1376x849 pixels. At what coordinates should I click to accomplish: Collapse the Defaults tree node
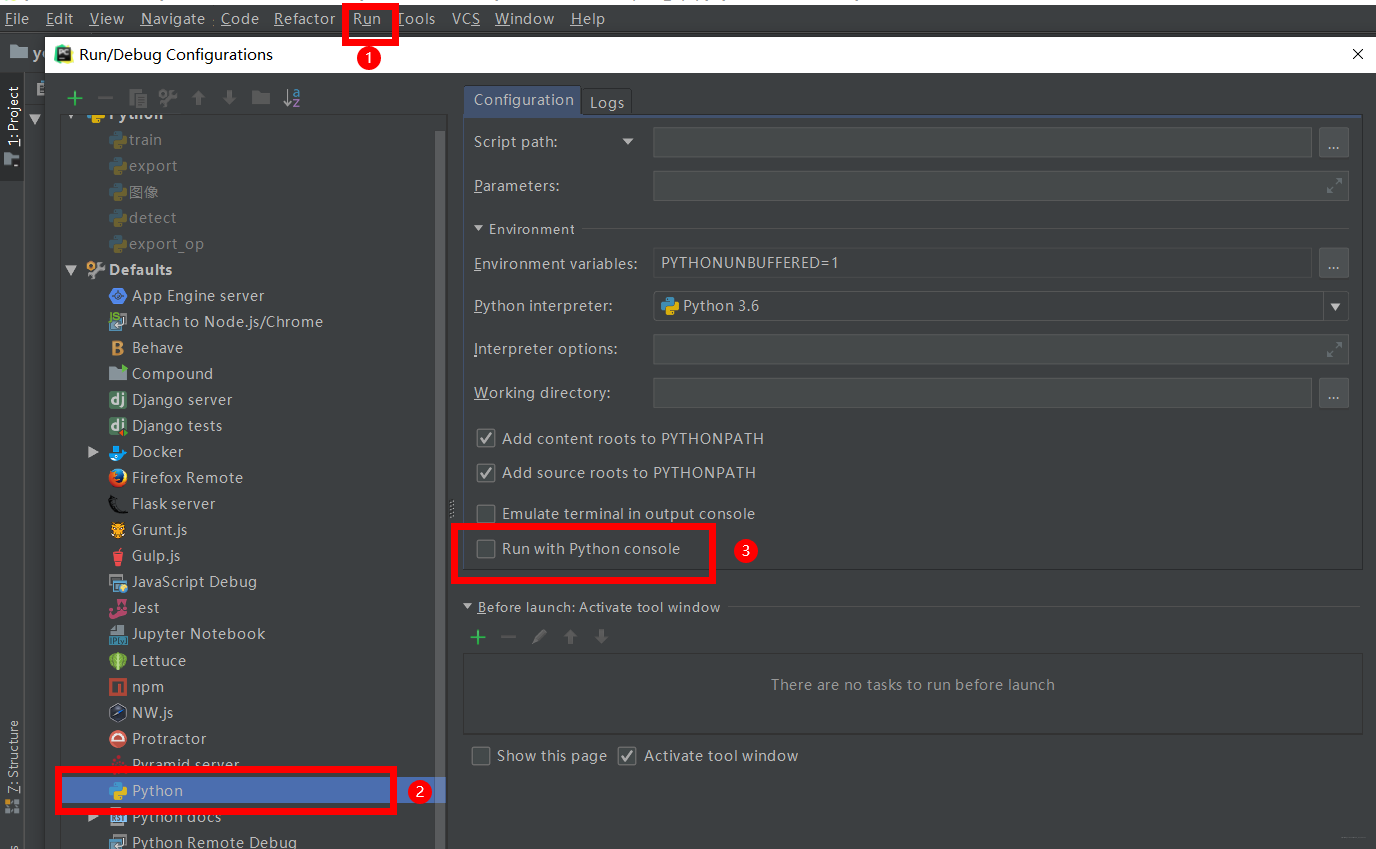coord(70,269)
